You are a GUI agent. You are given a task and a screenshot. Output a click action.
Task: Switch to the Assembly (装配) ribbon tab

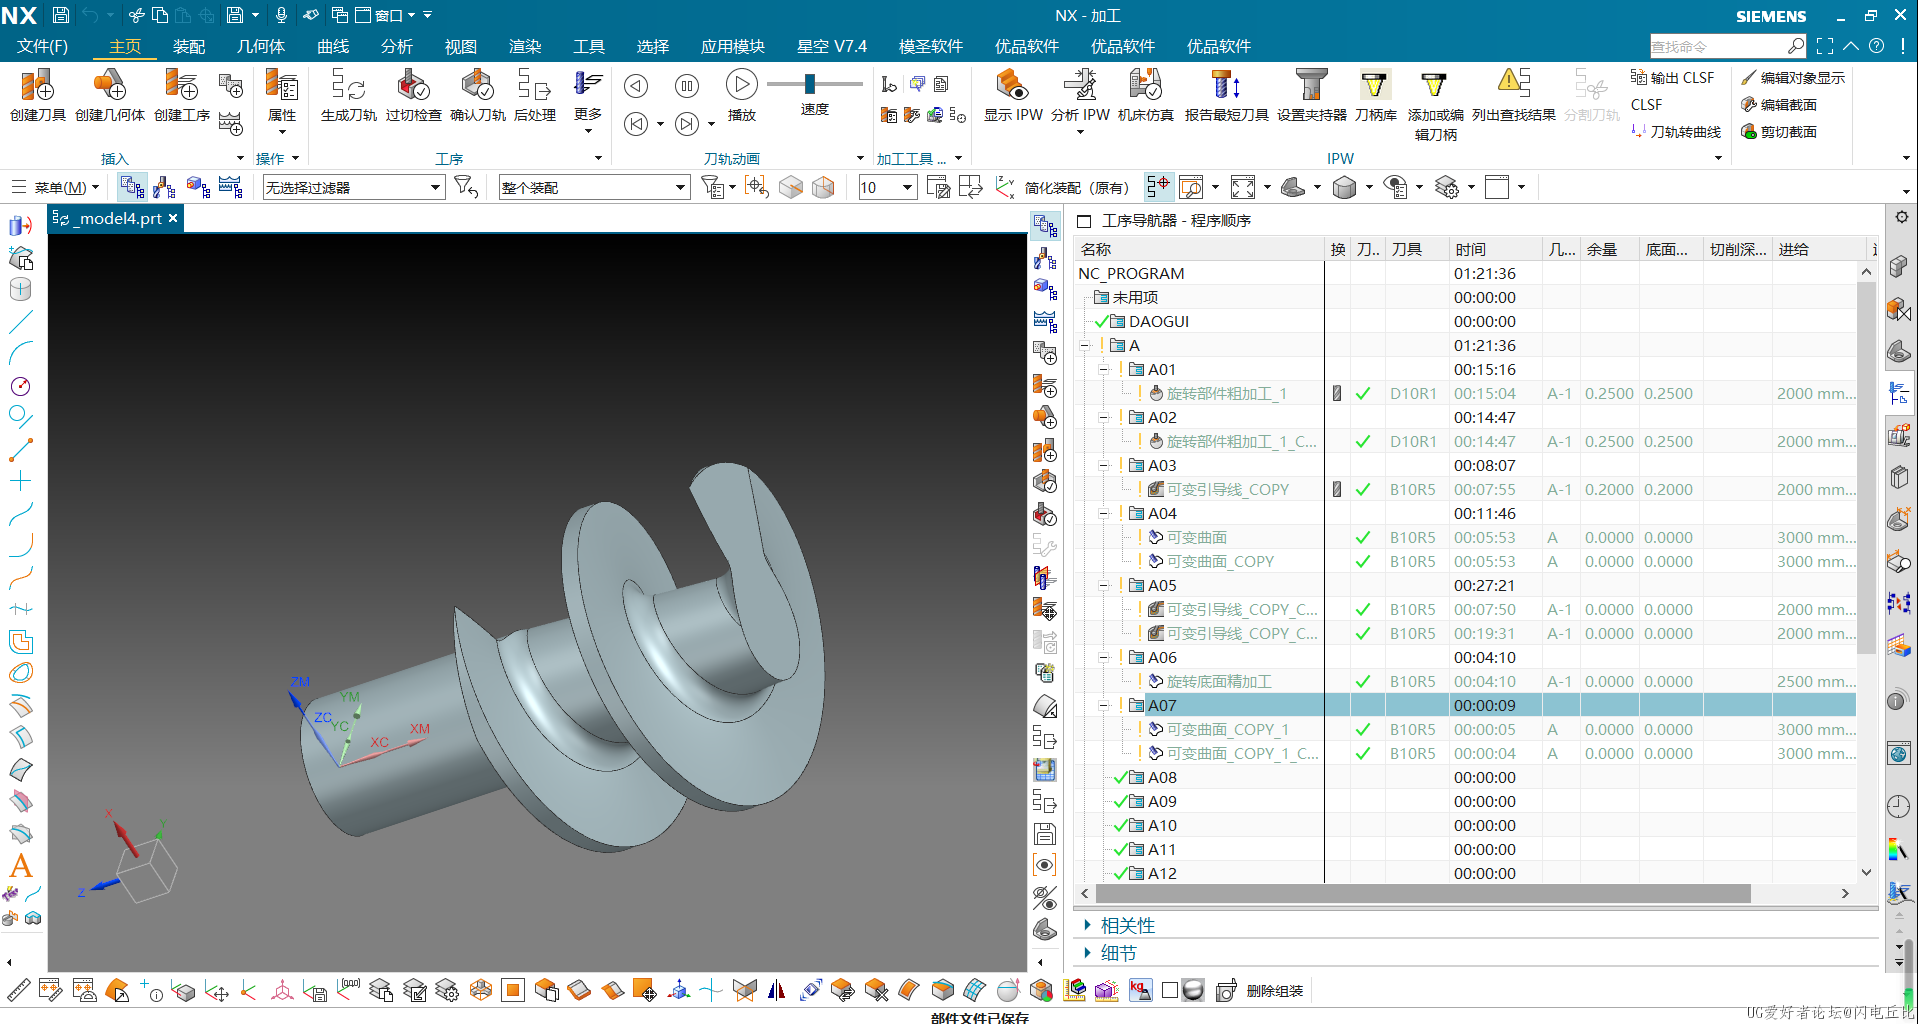click(x=189, y=46)
